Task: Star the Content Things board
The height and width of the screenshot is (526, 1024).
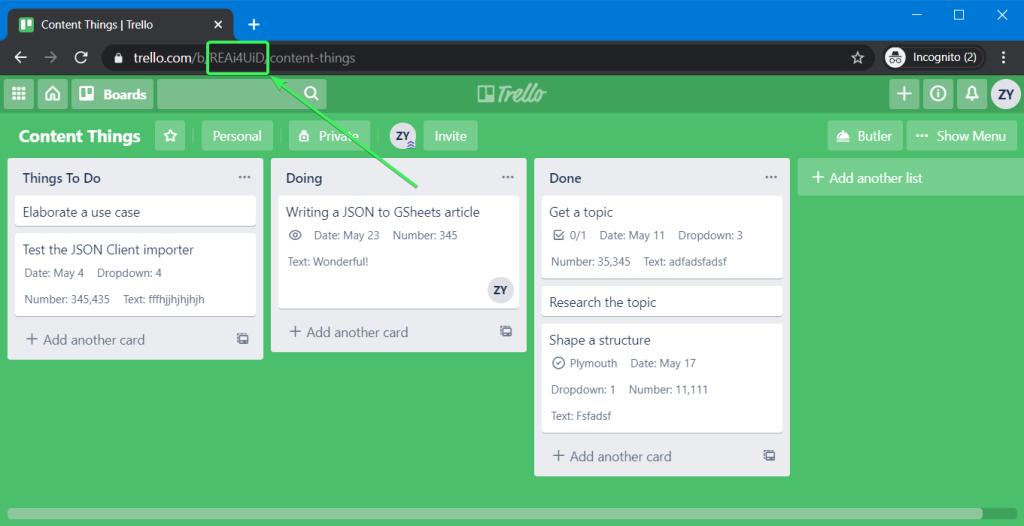Action: pos(170,136)
